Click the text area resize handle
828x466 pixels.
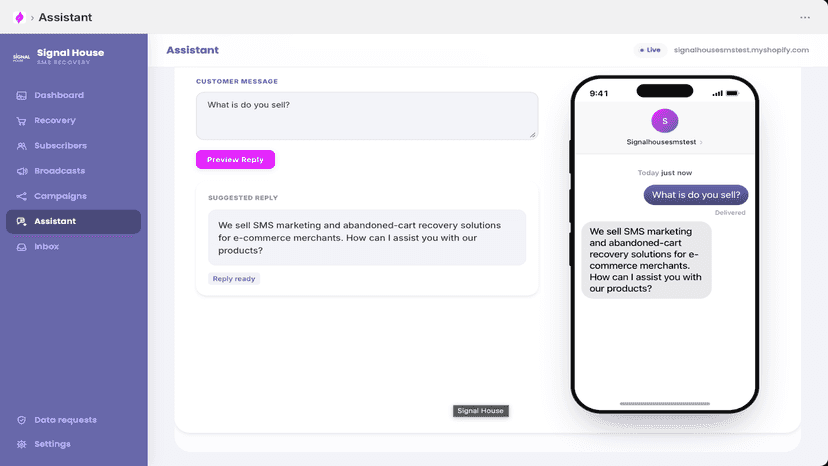click(533, 135)
